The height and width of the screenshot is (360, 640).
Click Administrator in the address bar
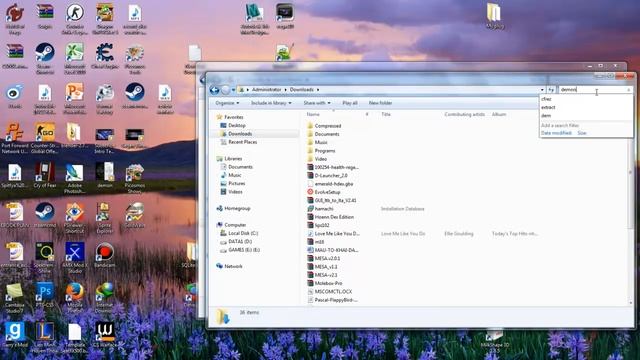point(266,89)
